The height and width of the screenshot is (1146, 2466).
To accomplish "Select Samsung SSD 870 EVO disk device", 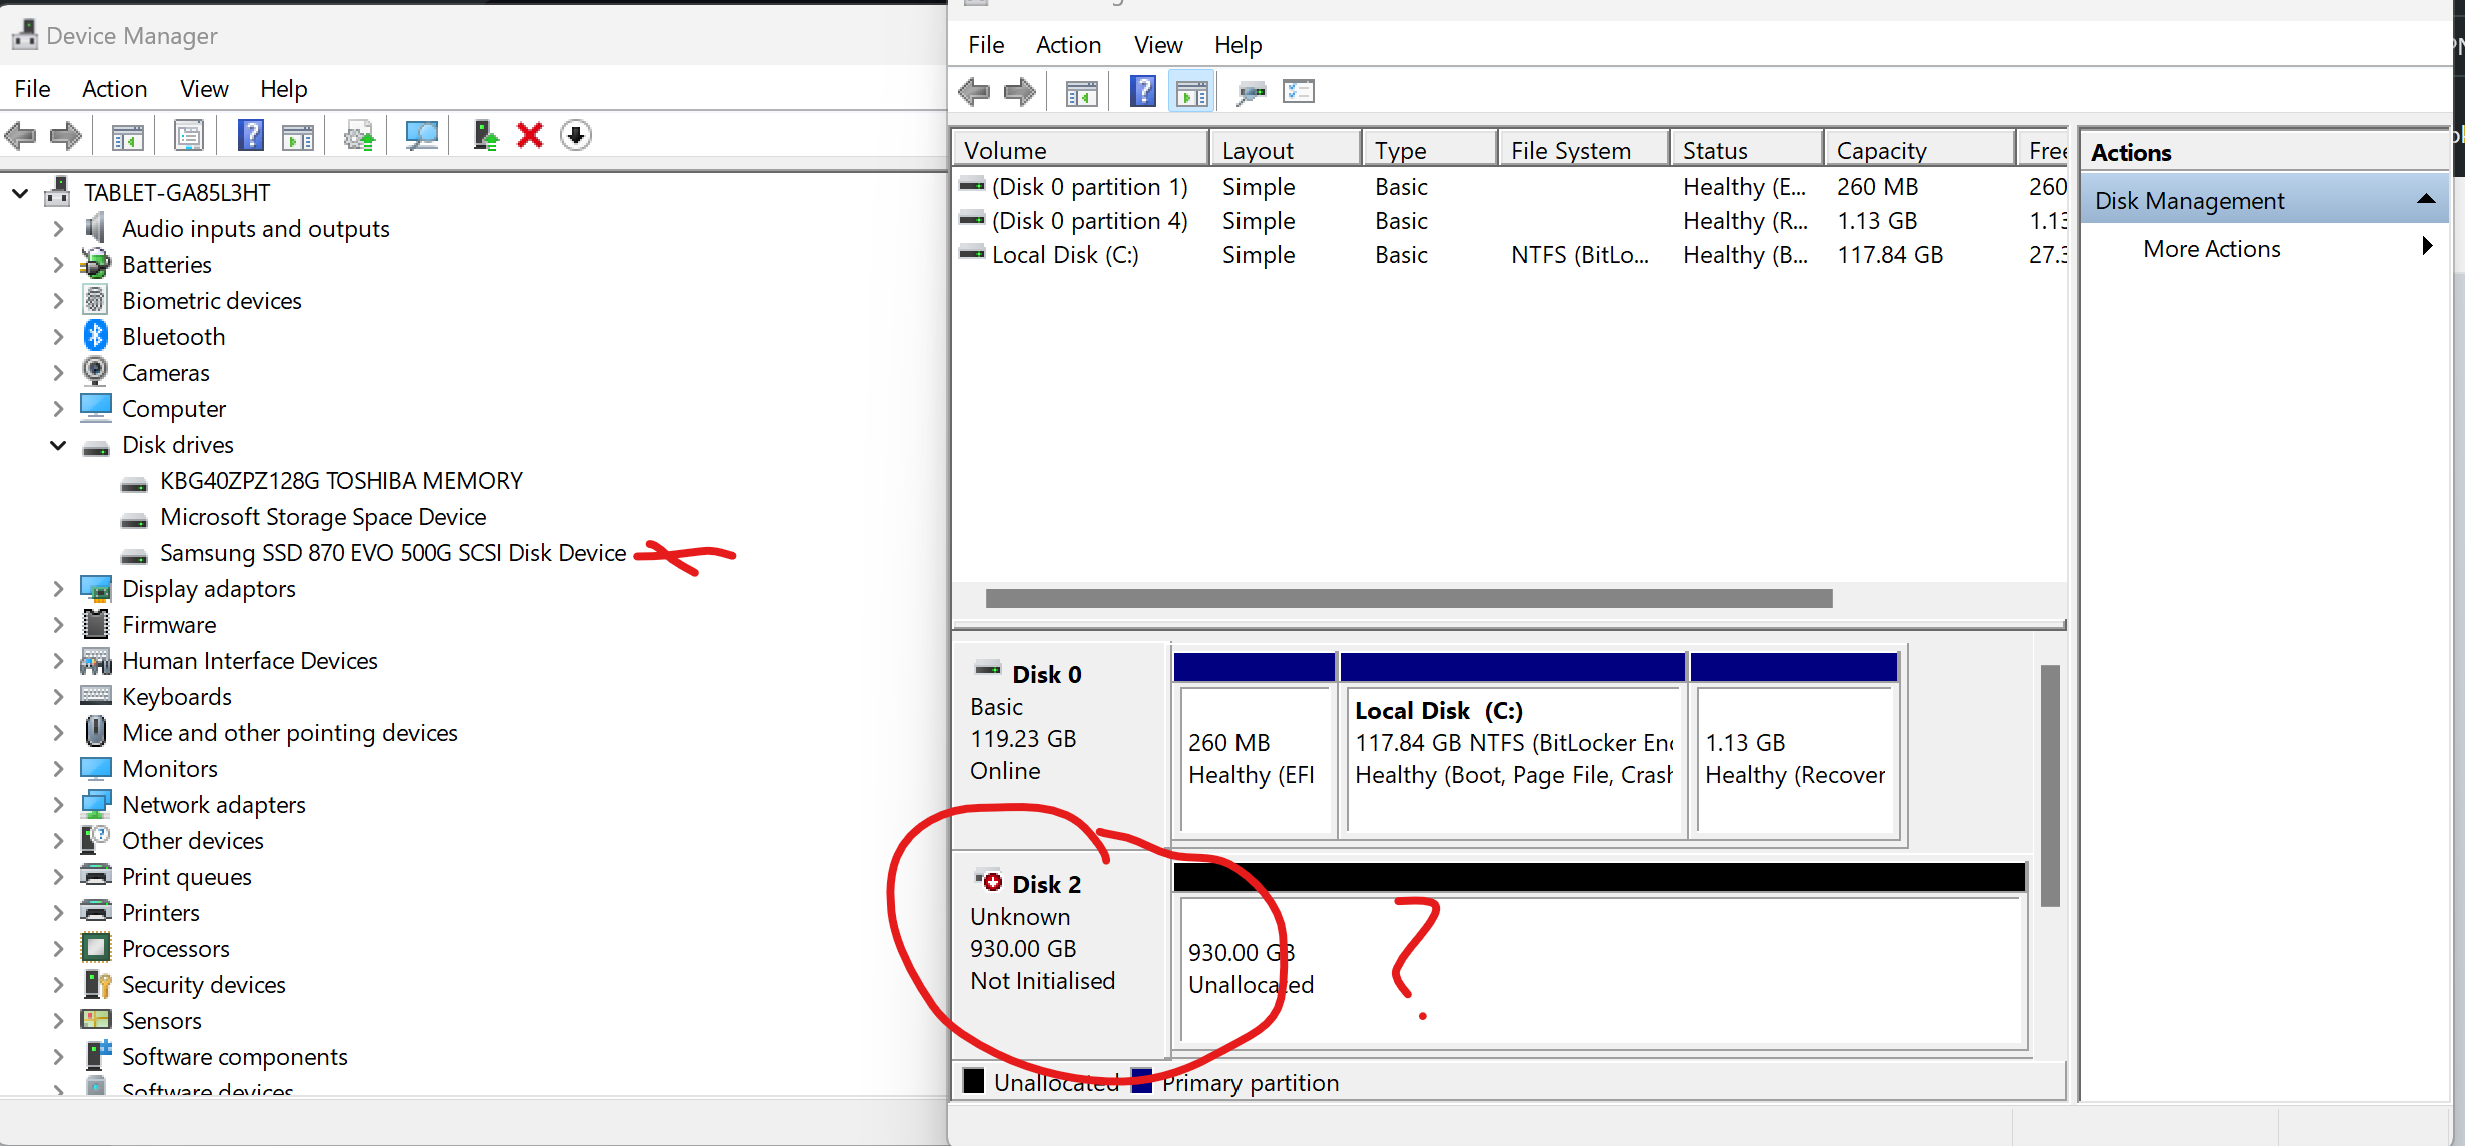I will [393, 553].
